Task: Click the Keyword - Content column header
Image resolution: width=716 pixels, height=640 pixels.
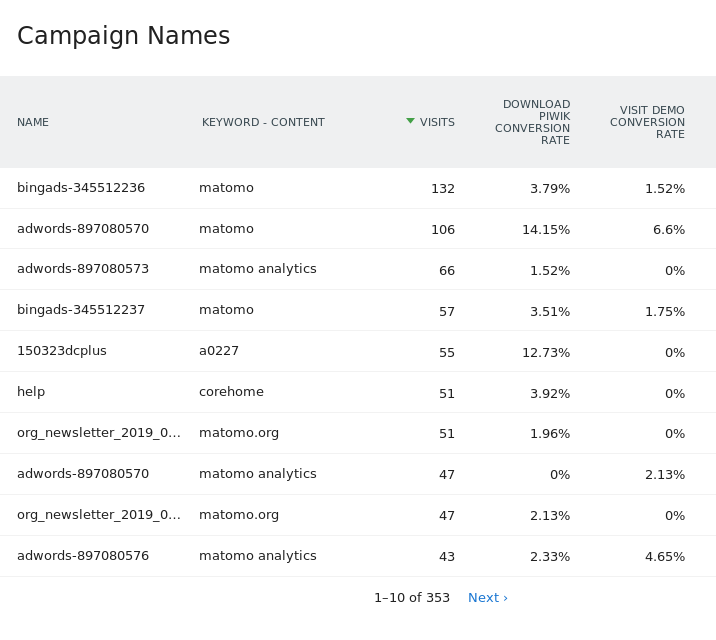Action: pos(263,122)
